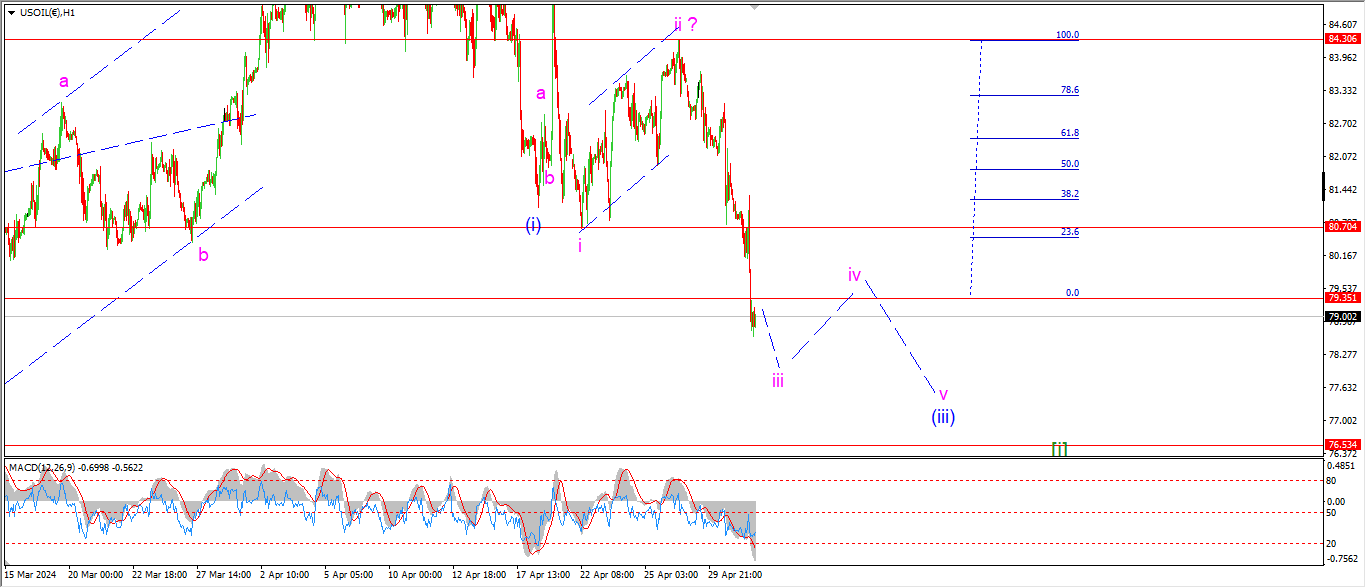Click the chart shift triangle marker at top

(x=754, y=6)
